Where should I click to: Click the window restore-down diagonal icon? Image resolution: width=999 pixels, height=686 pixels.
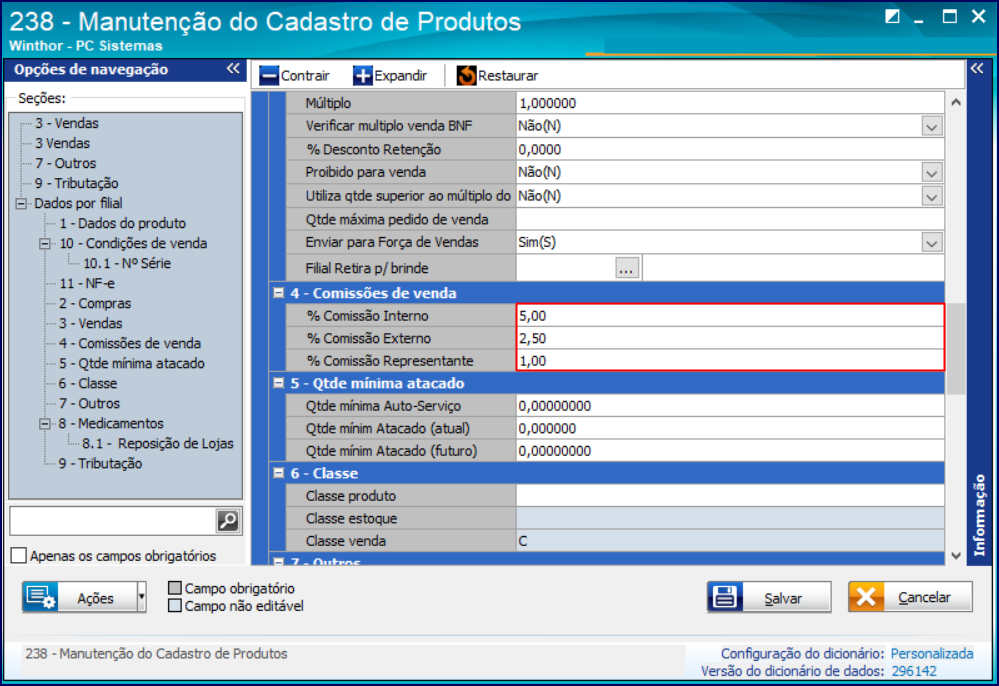(893, 17)
